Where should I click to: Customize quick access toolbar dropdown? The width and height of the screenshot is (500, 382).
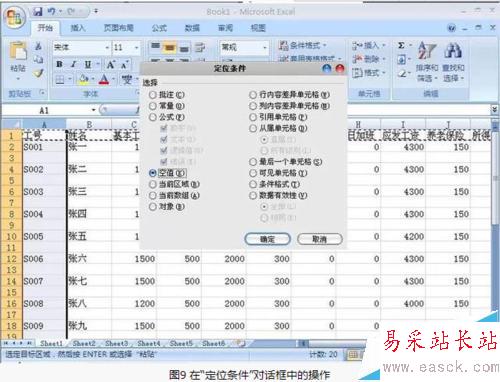click(x=96, y=11)
